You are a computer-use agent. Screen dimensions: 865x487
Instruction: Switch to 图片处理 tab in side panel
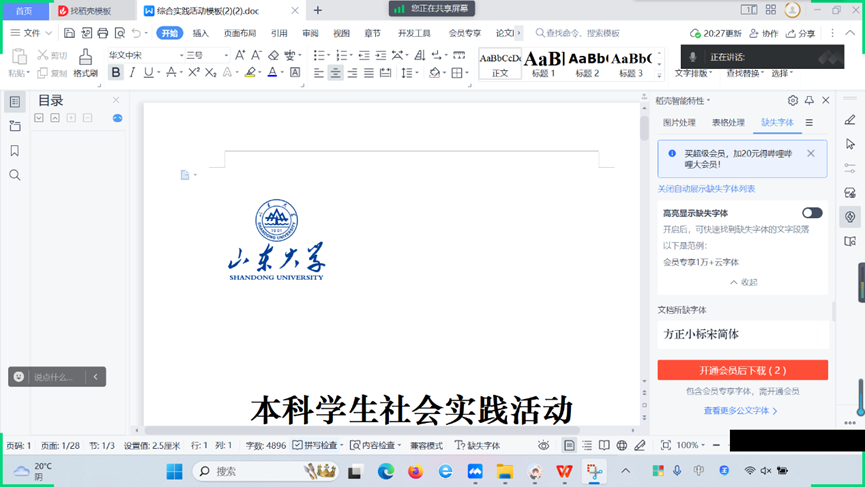tap(679, 122)
